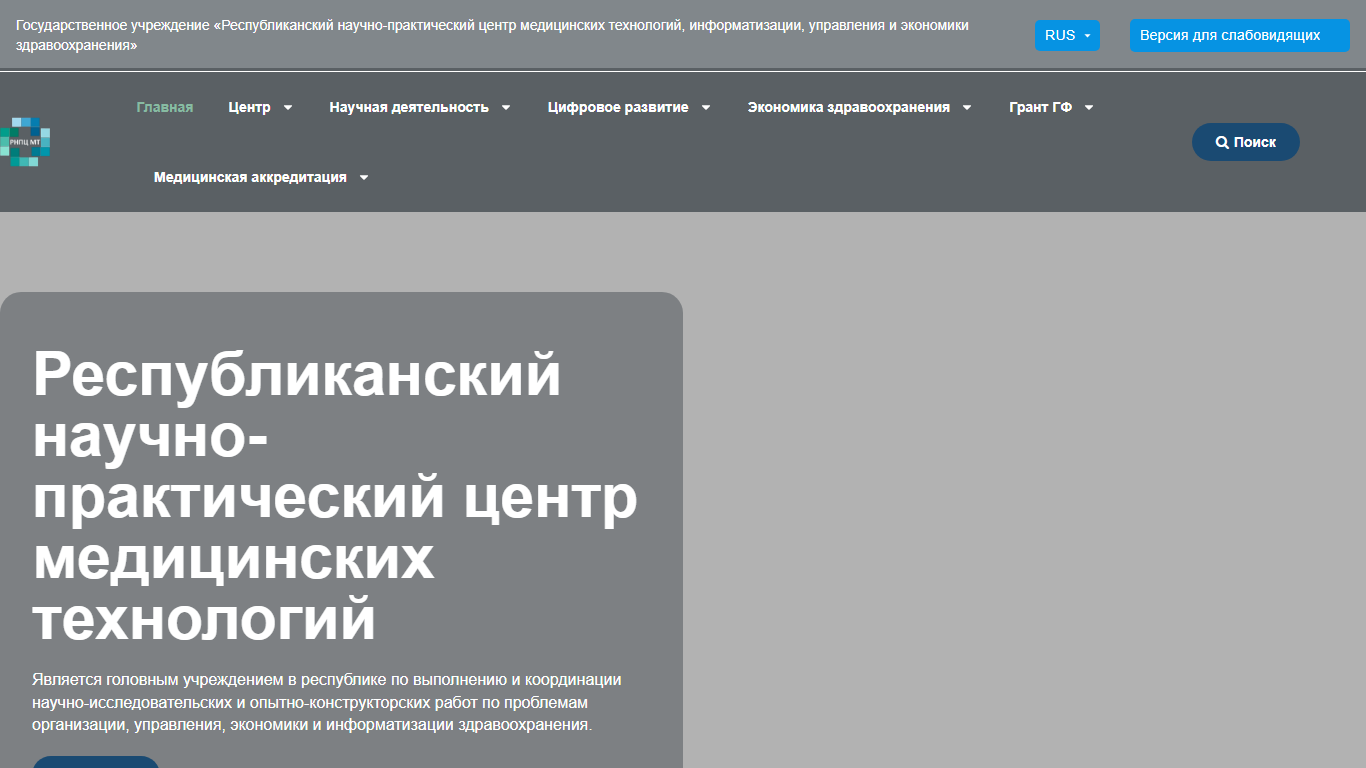Open Цифровое развитие menu

click(618, 107)
